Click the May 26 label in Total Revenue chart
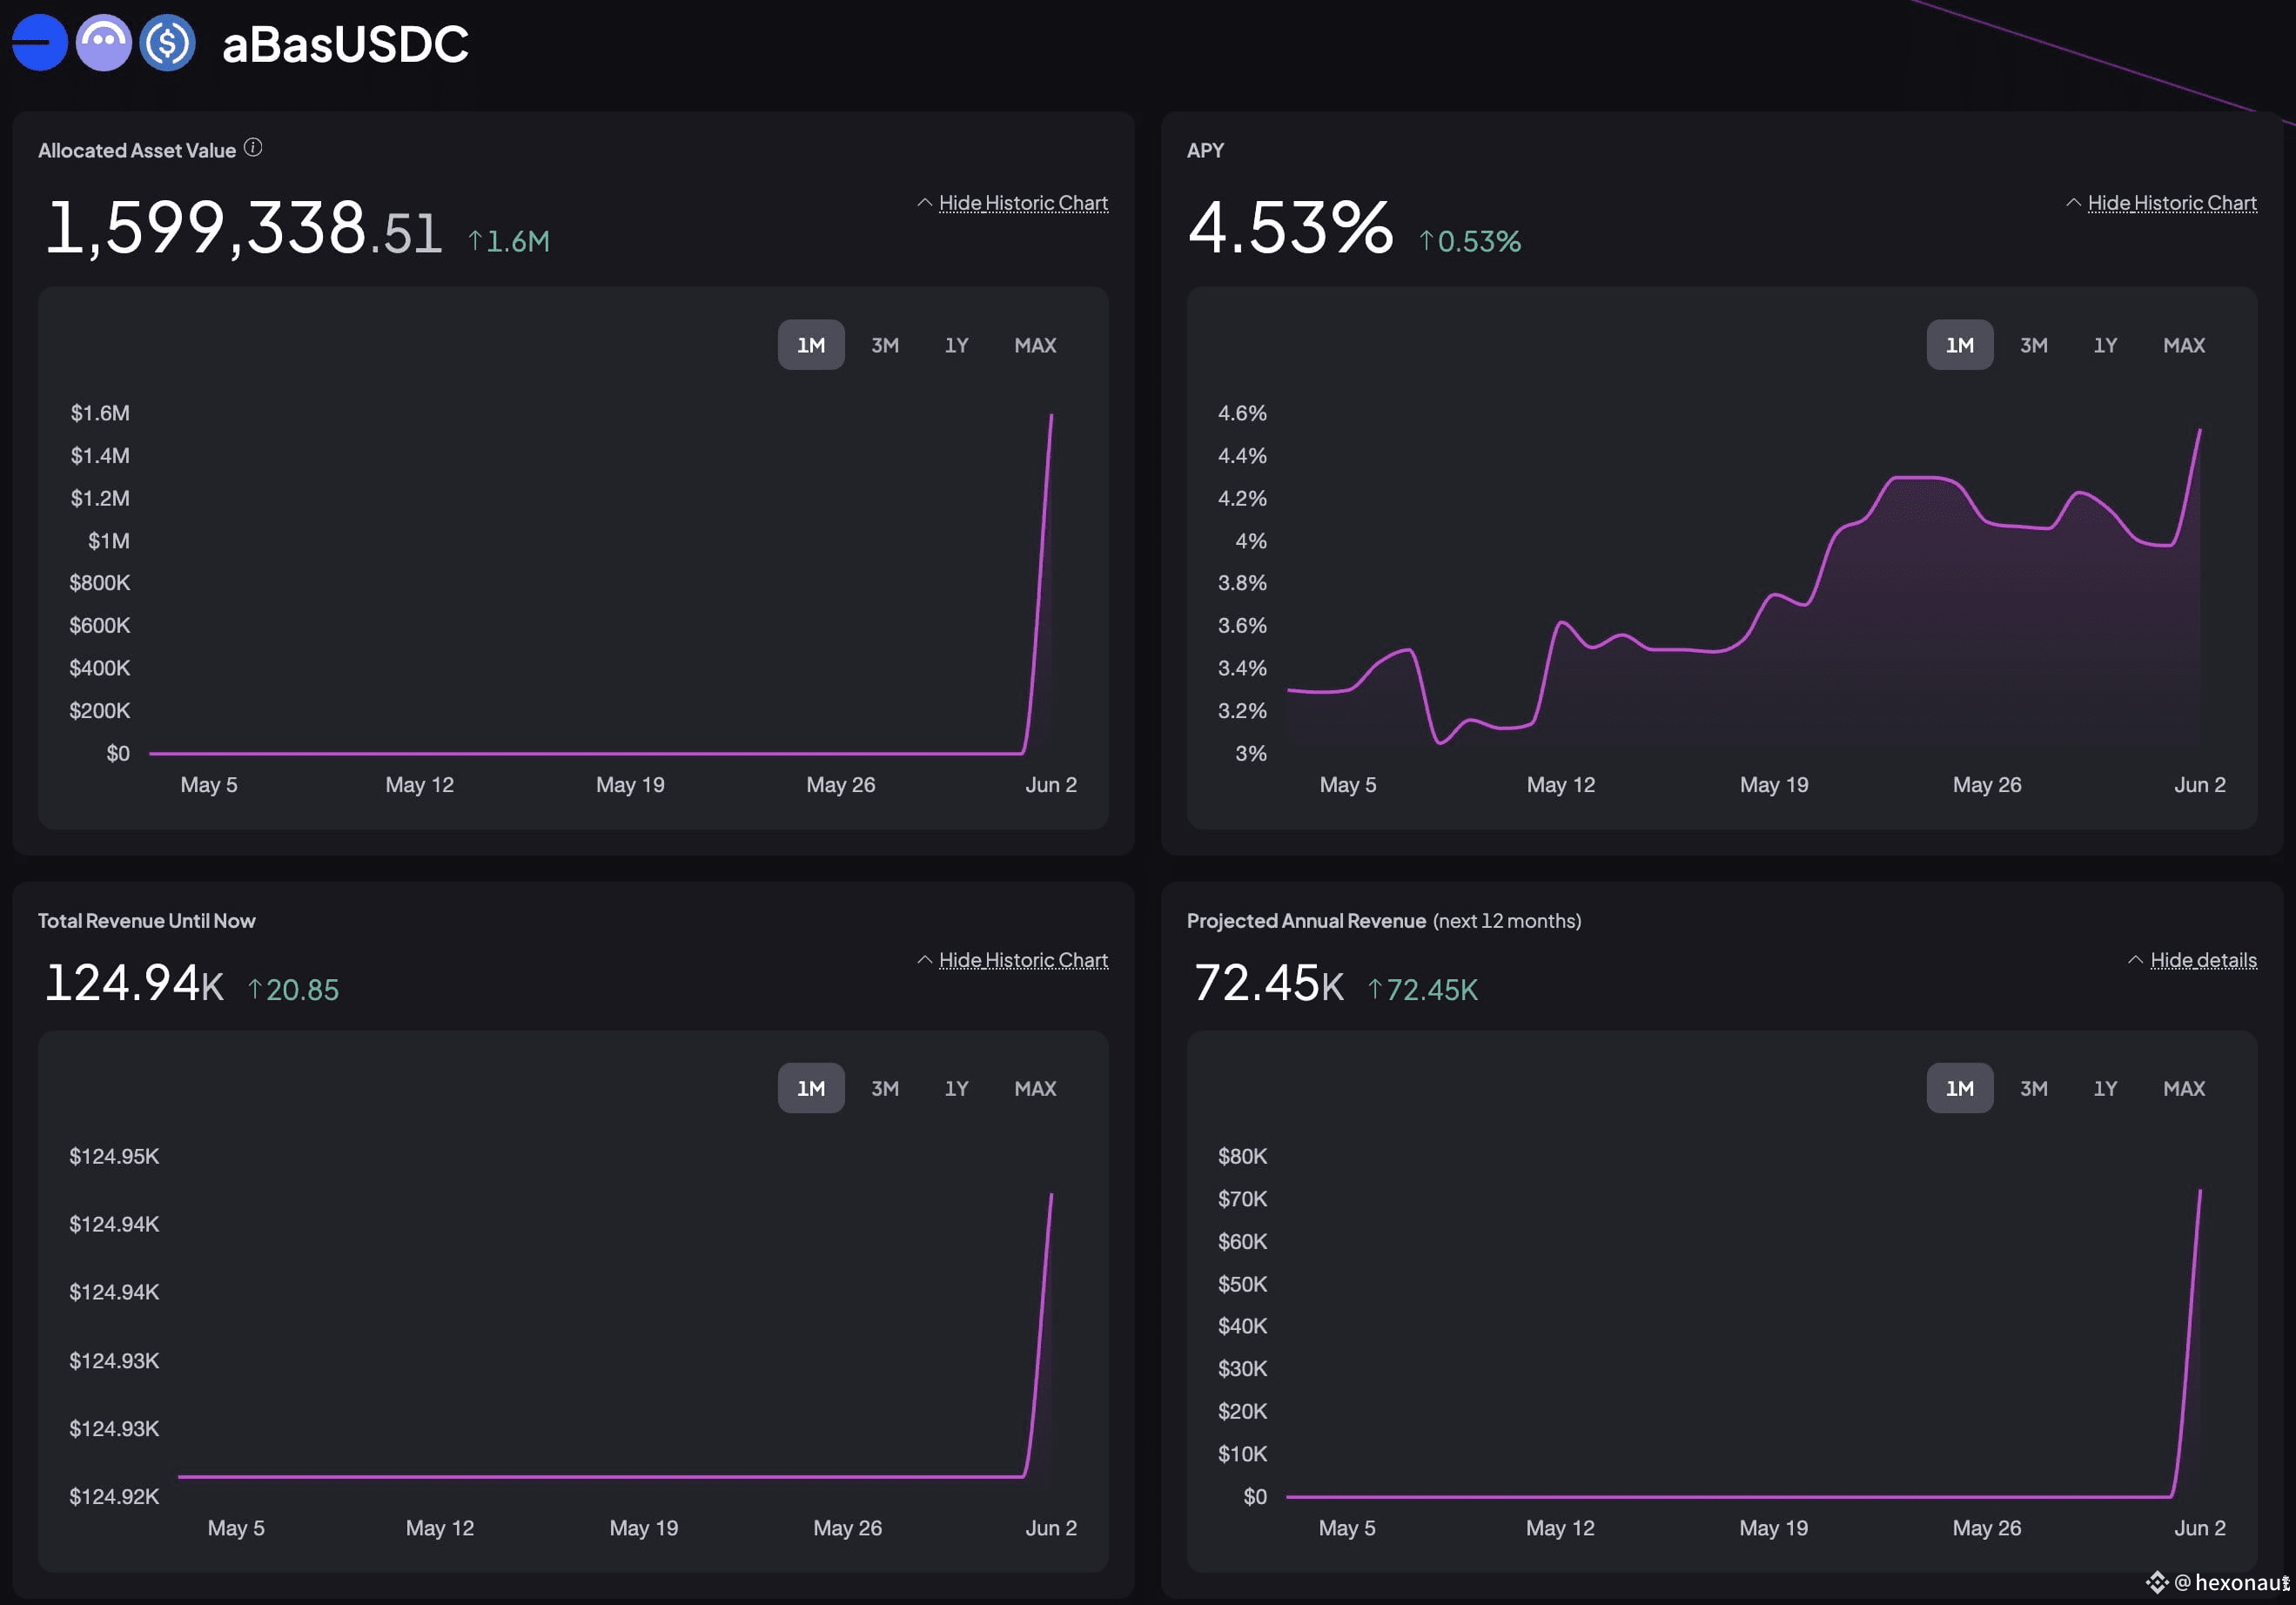Viewport: 2296px width, 1605px height. (848, 1528)
